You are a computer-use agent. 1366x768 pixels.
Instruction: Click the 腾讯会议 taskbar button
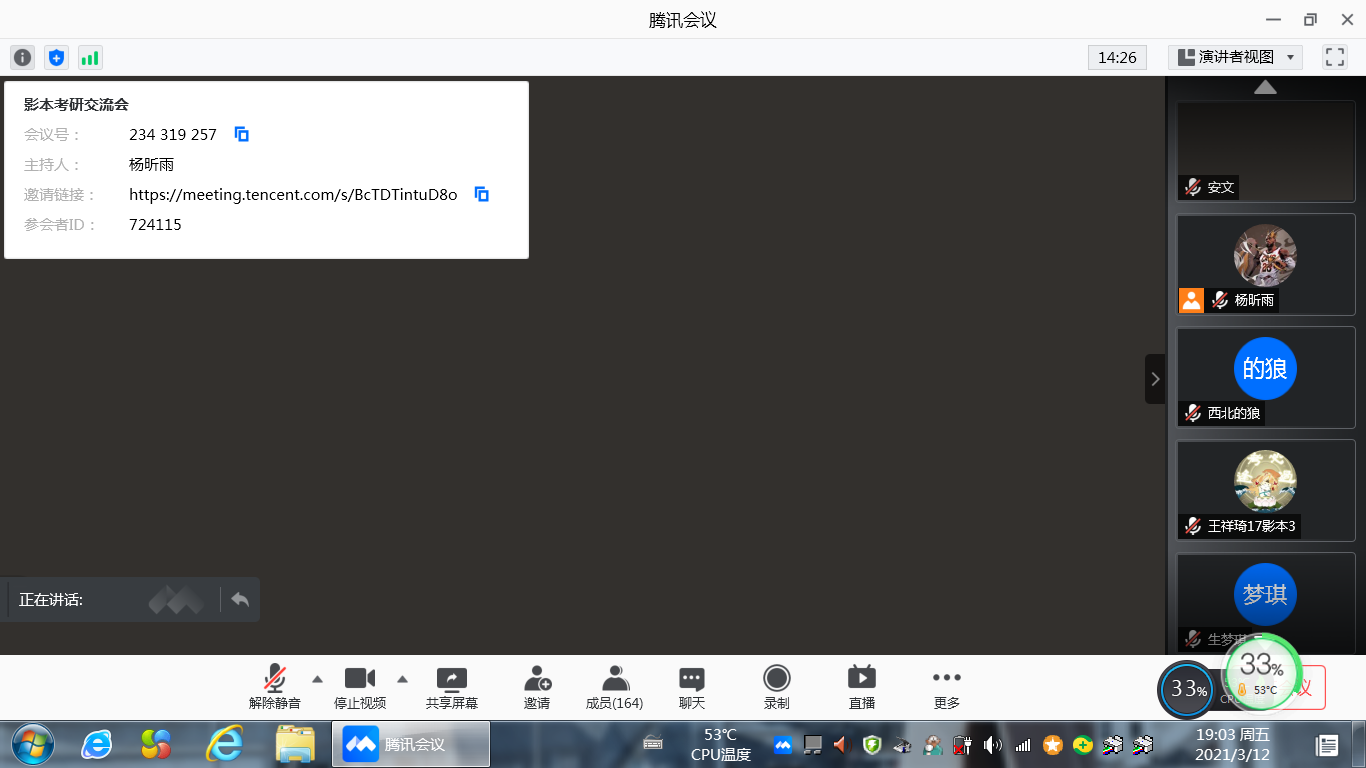coord(411,744)
